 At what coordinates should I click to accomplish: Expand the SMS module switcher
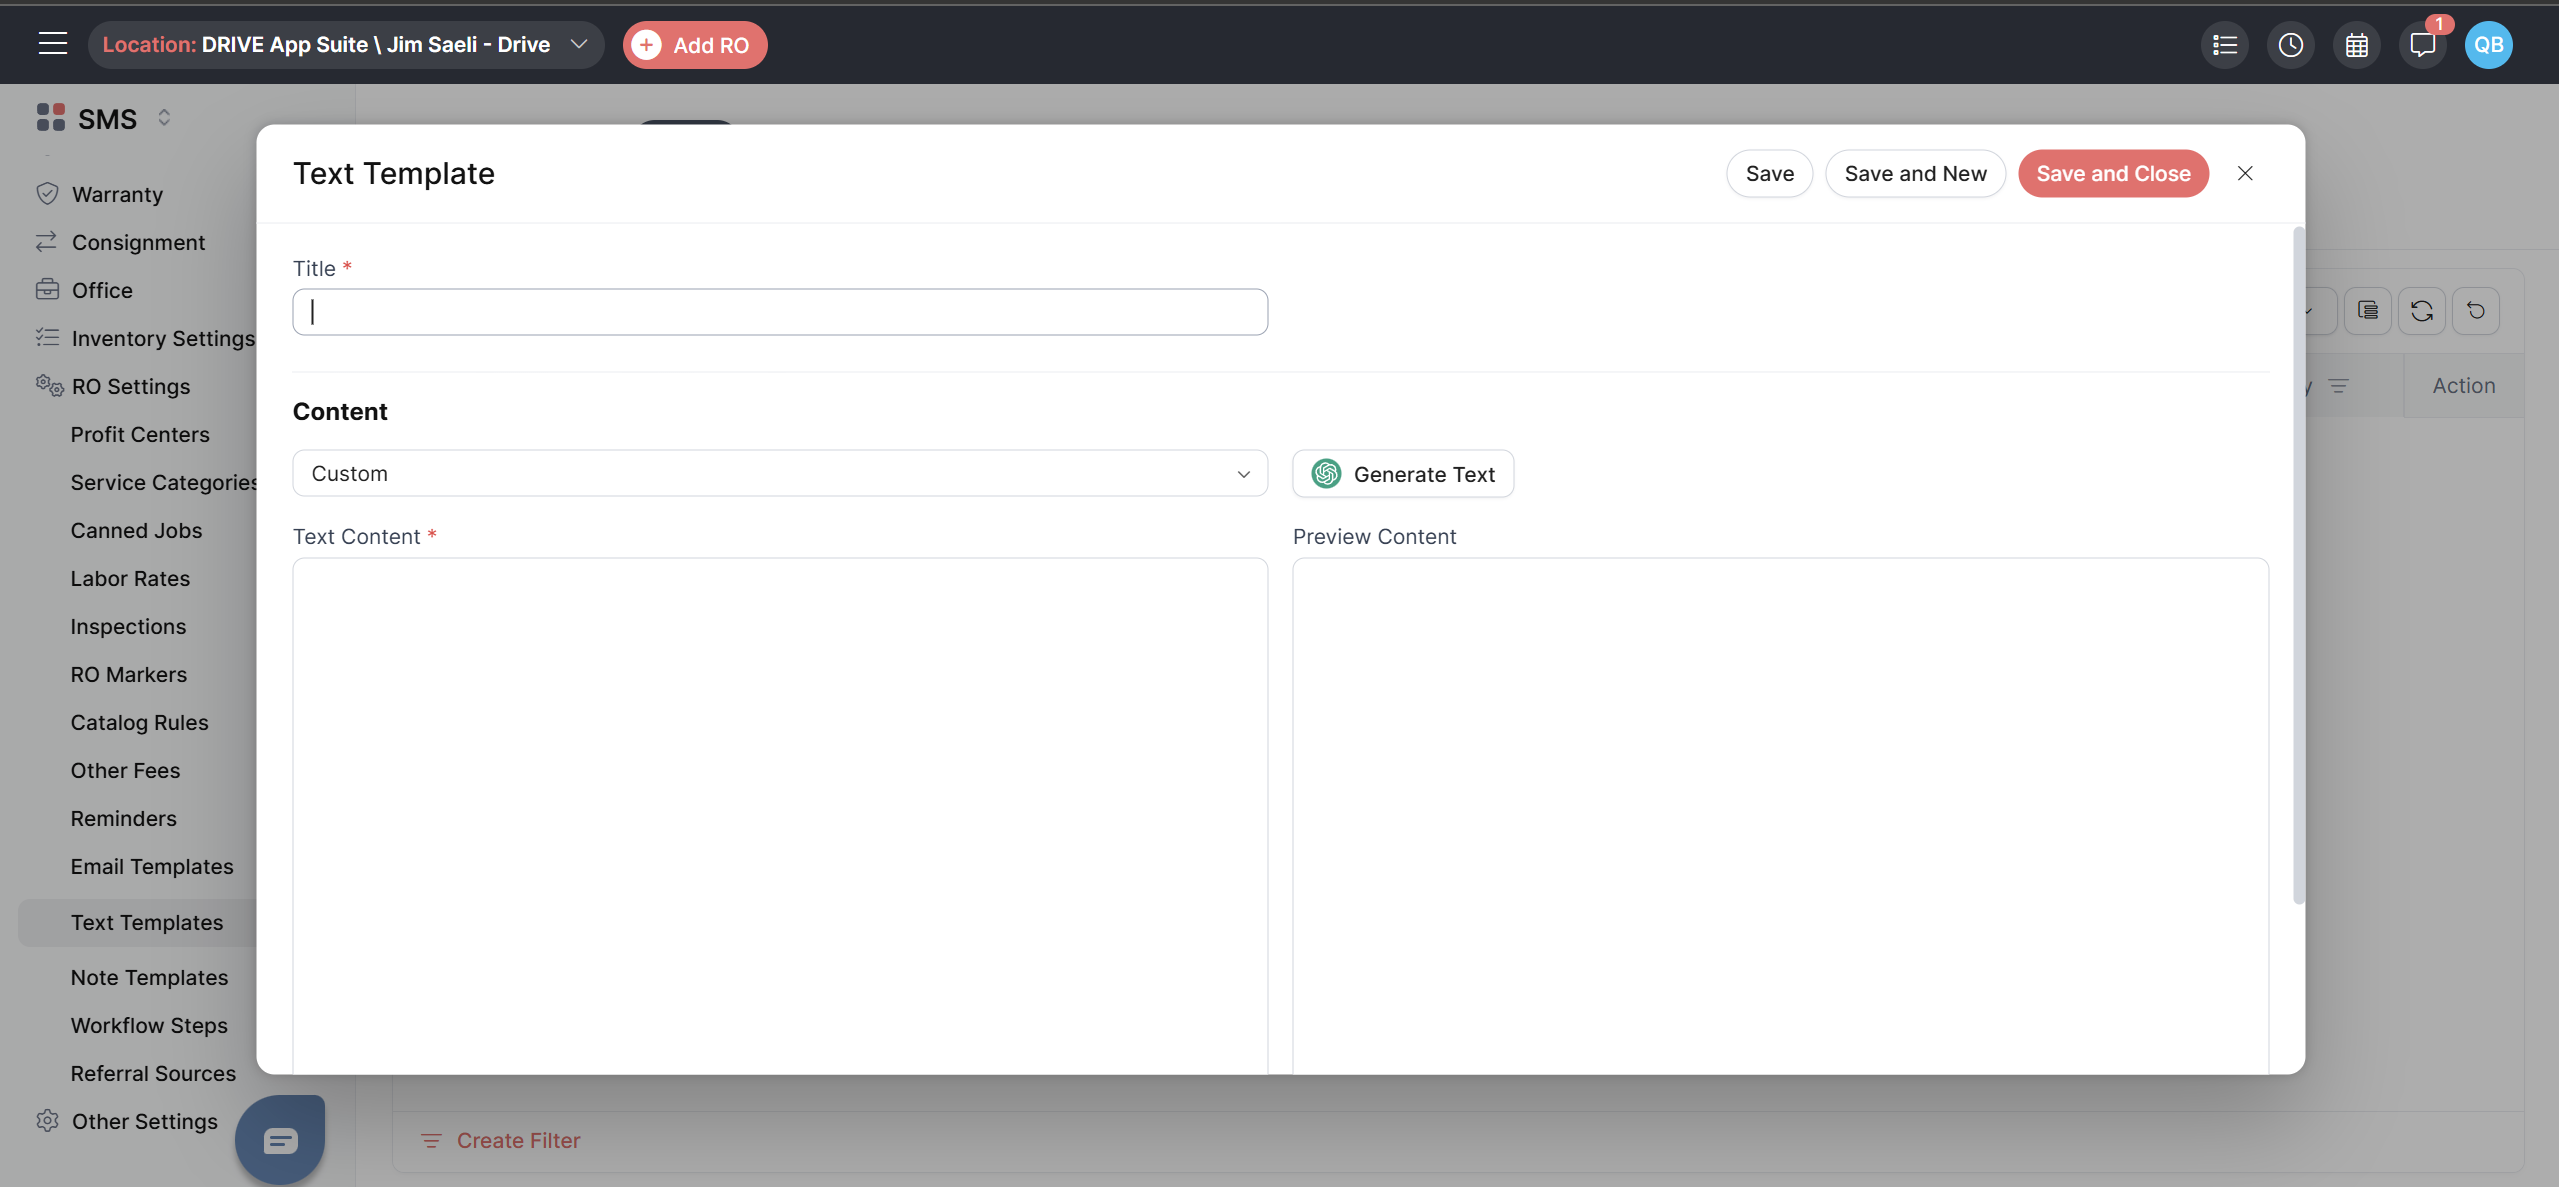click(x=163, y=118)
